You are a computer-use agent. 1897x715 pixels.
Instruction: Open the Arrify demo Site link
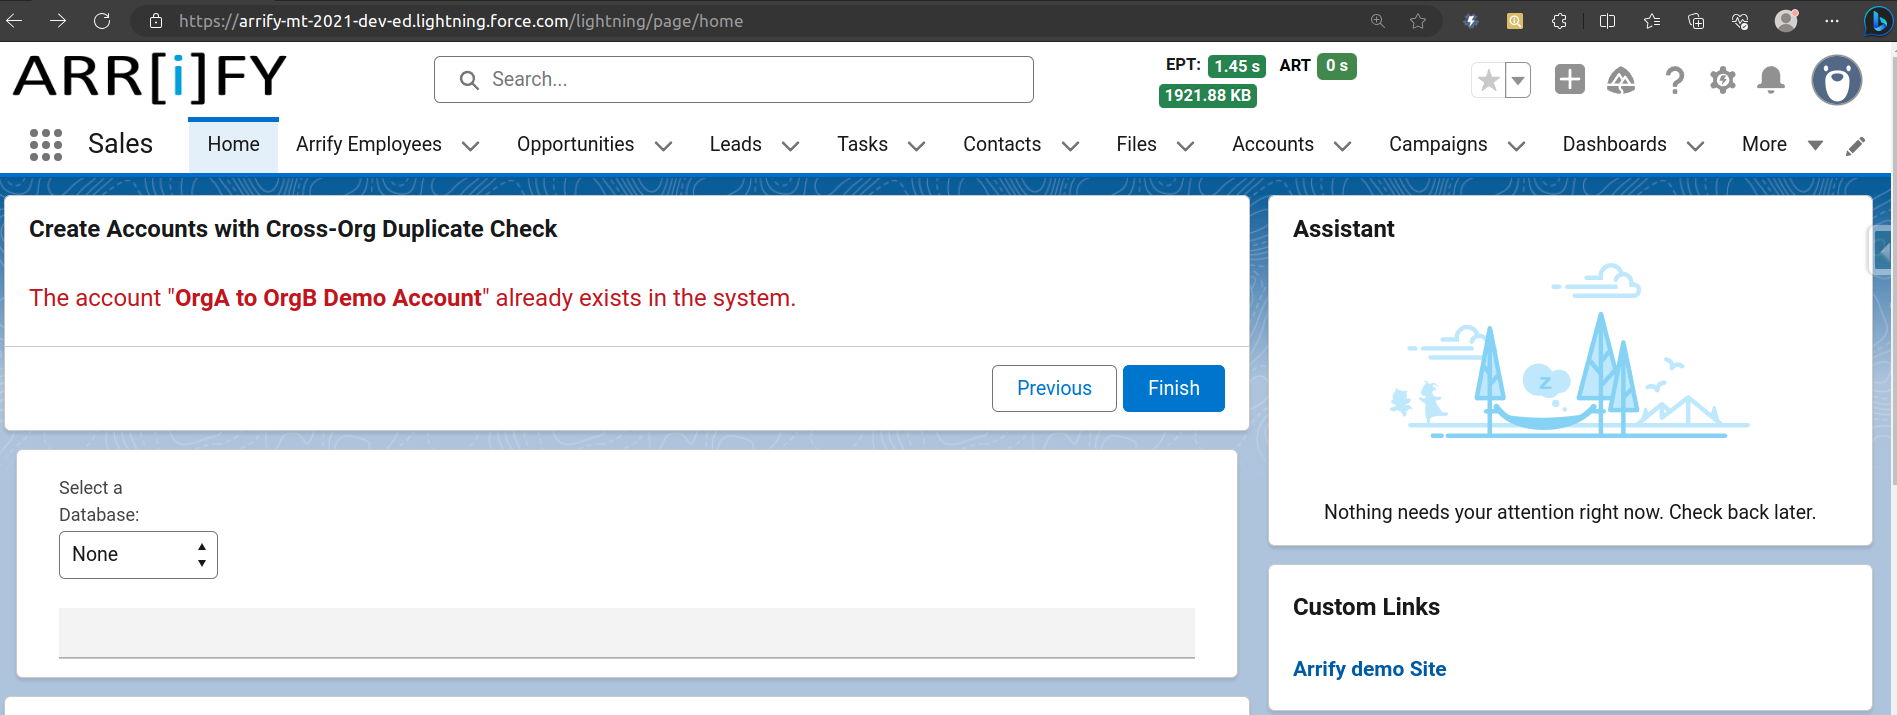coord(1369,669)
